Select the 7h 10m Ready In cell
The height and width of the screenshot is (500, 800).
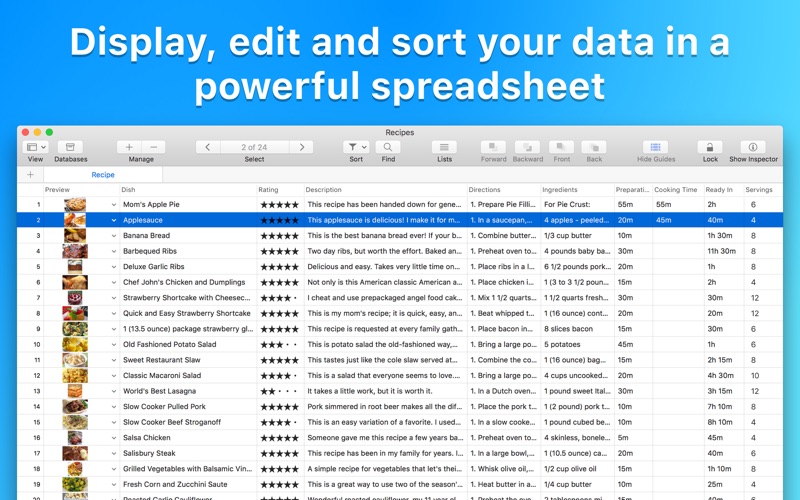click(x=723, y=407)
